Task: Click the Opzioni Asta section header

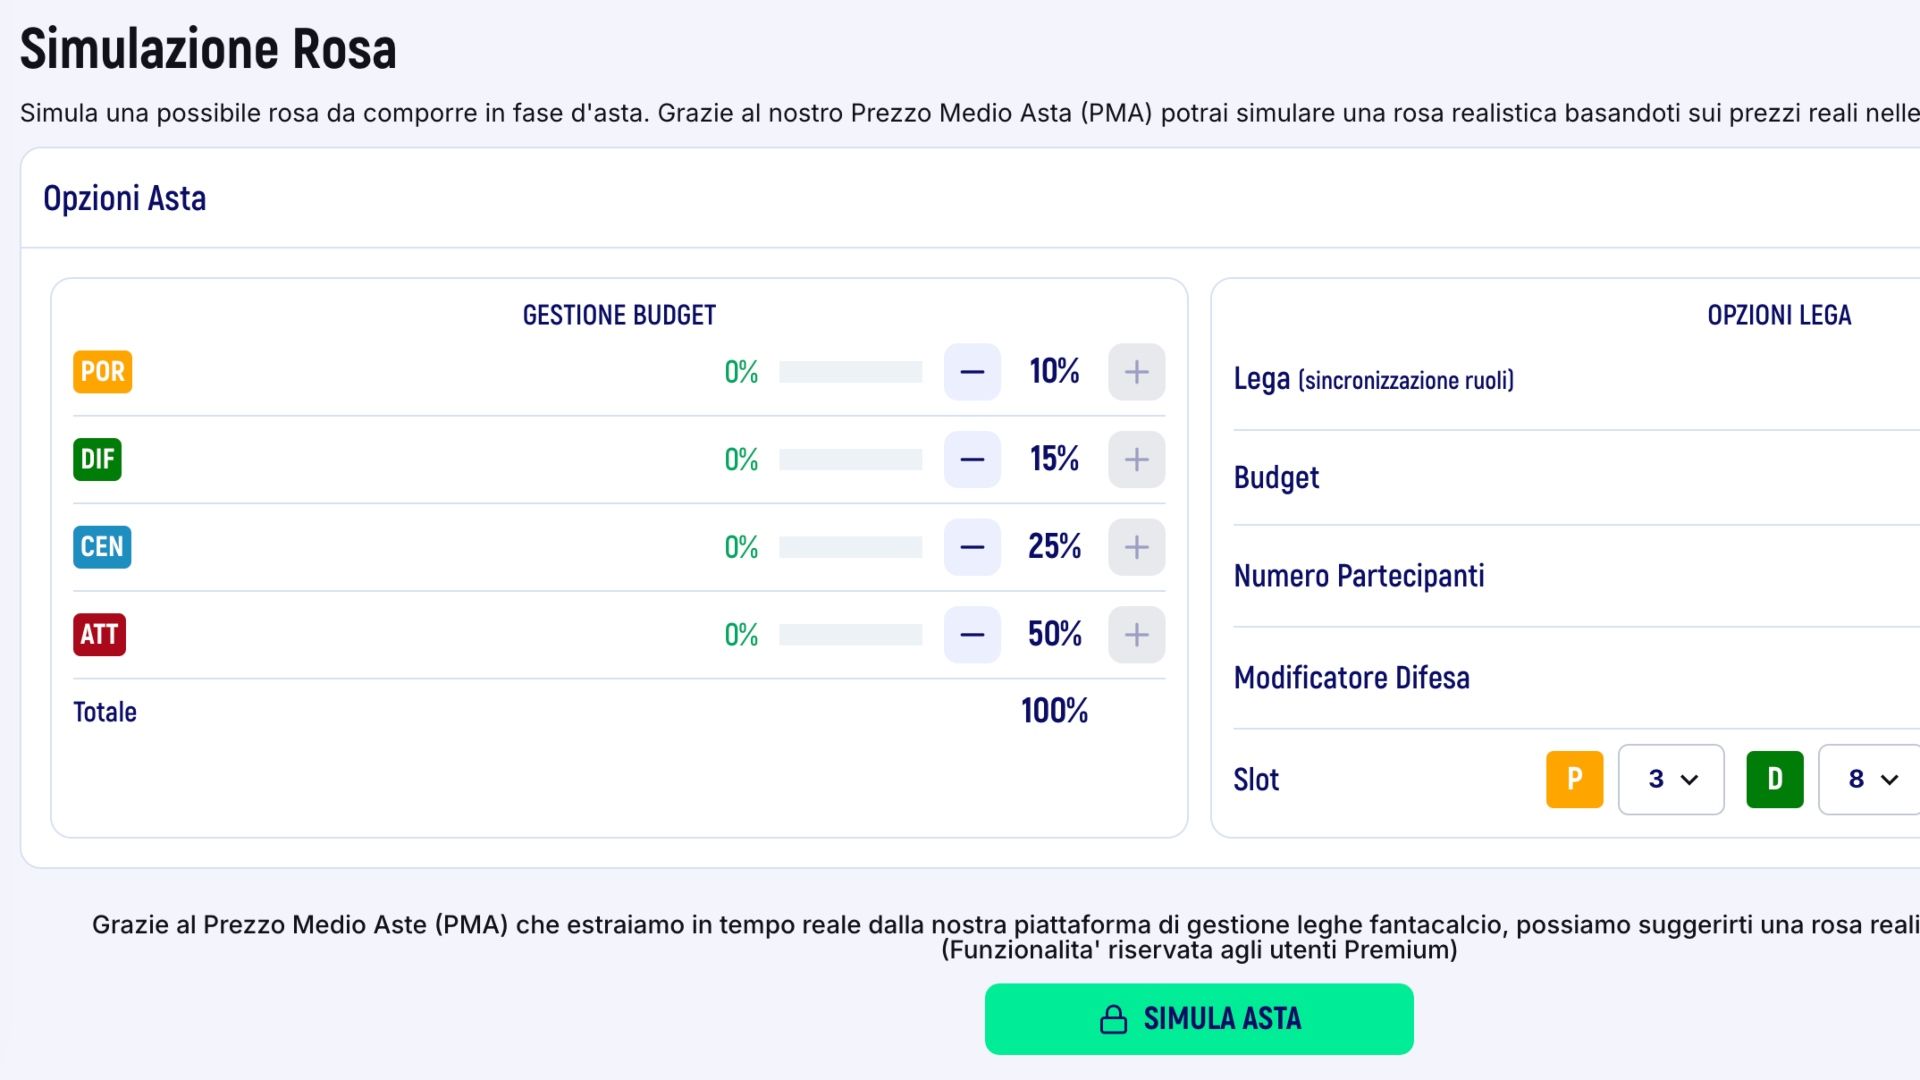Action: pos(125,199)
